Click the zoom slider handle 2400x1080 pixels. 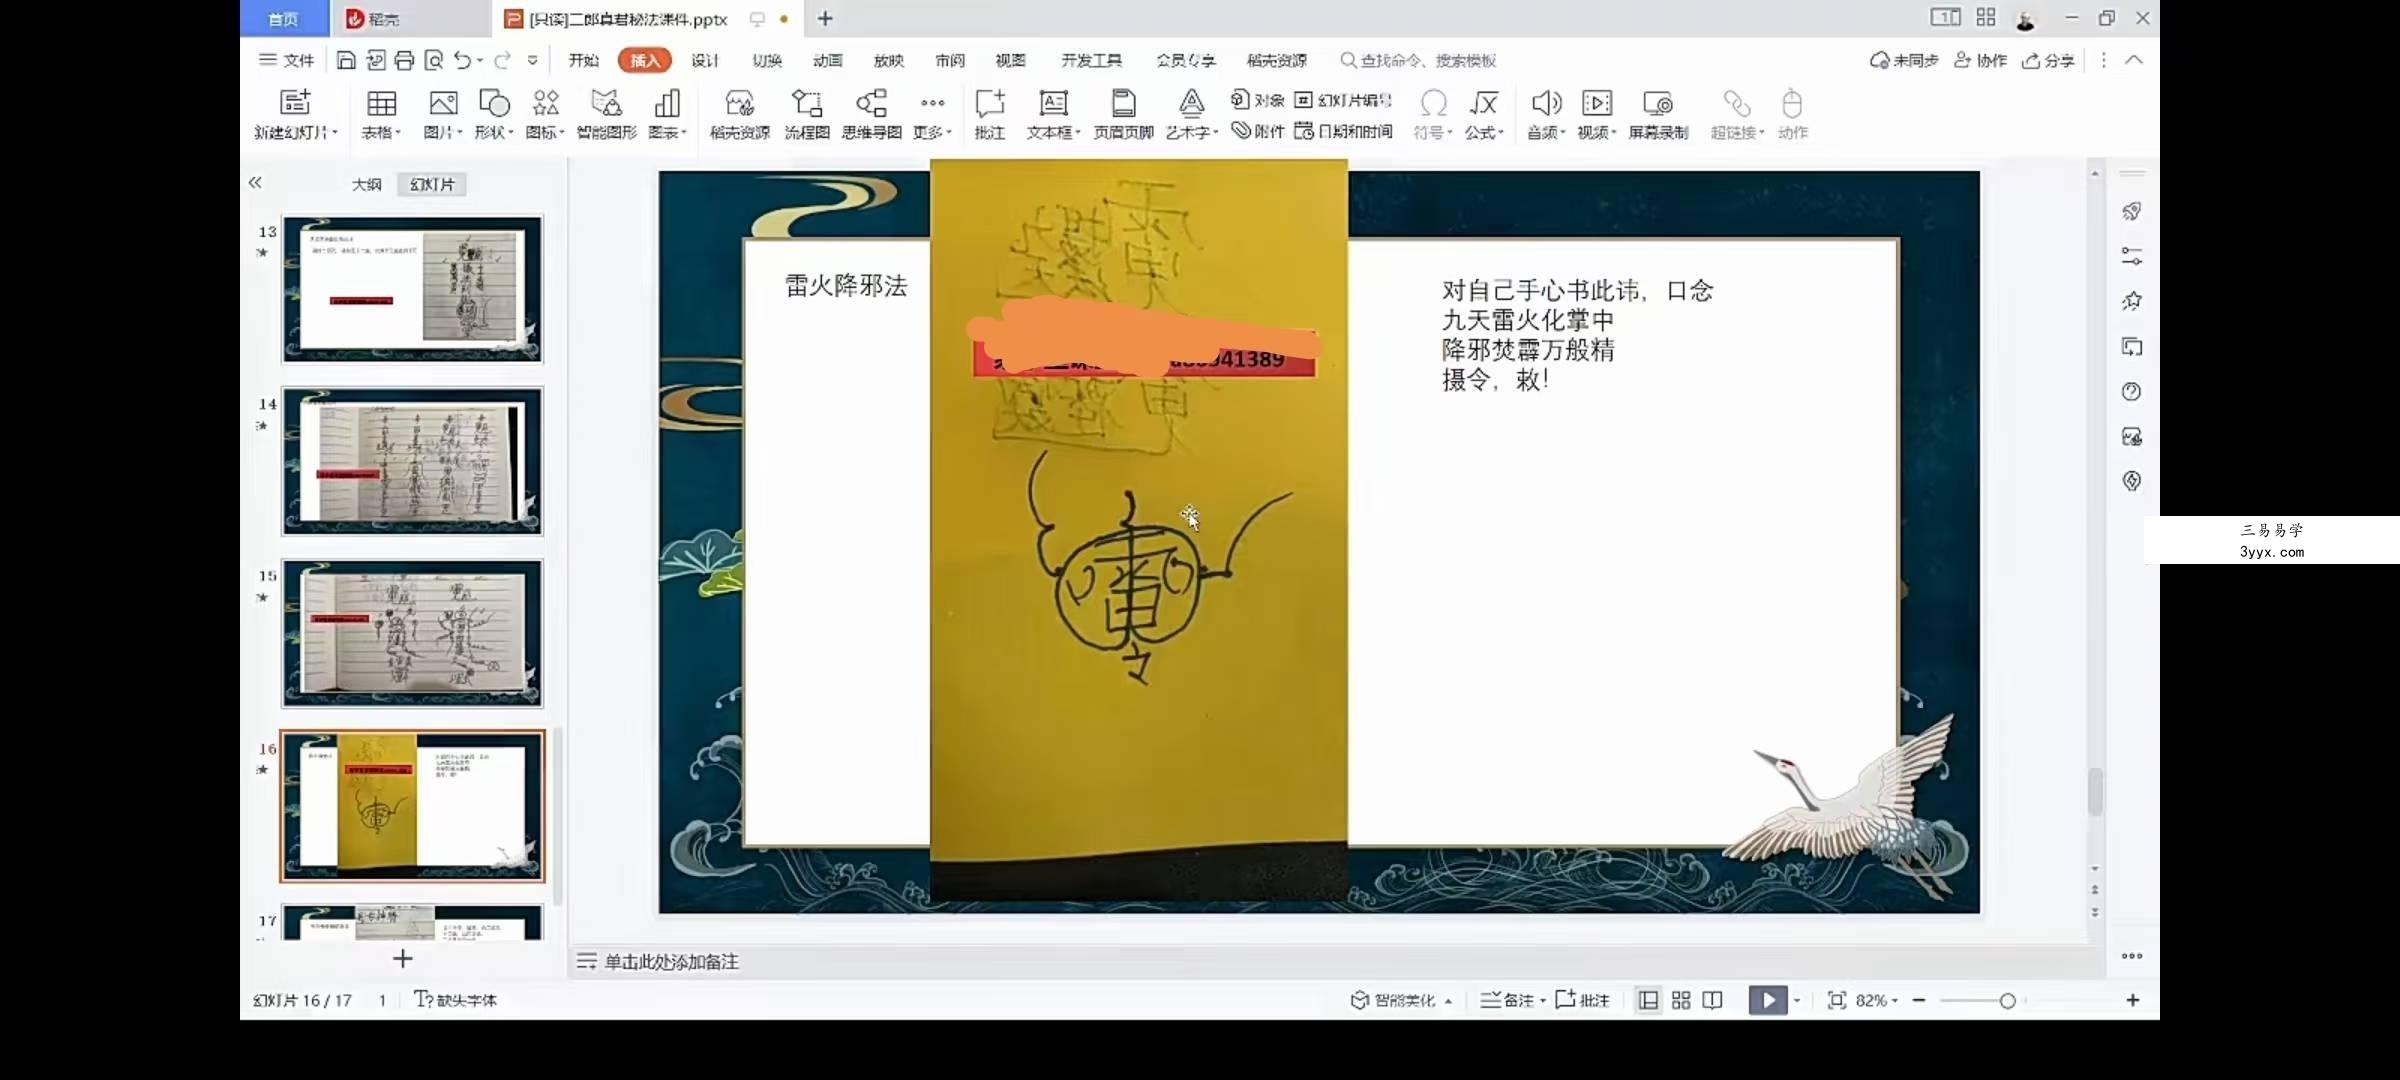tap(2007, 1001)
